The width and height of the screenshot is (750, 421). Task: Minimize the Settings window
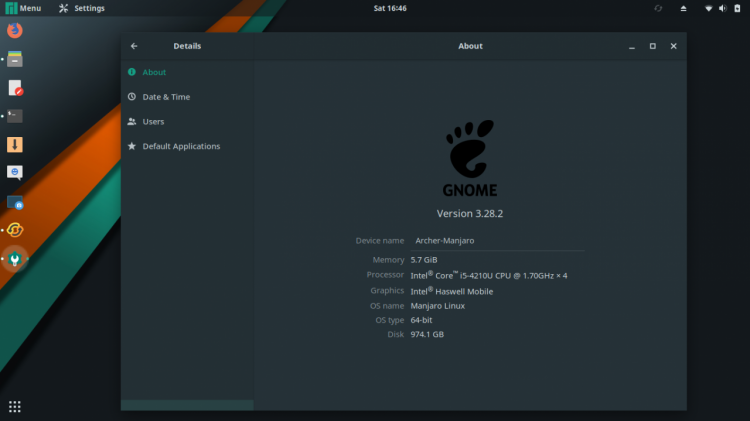point(632,46)
